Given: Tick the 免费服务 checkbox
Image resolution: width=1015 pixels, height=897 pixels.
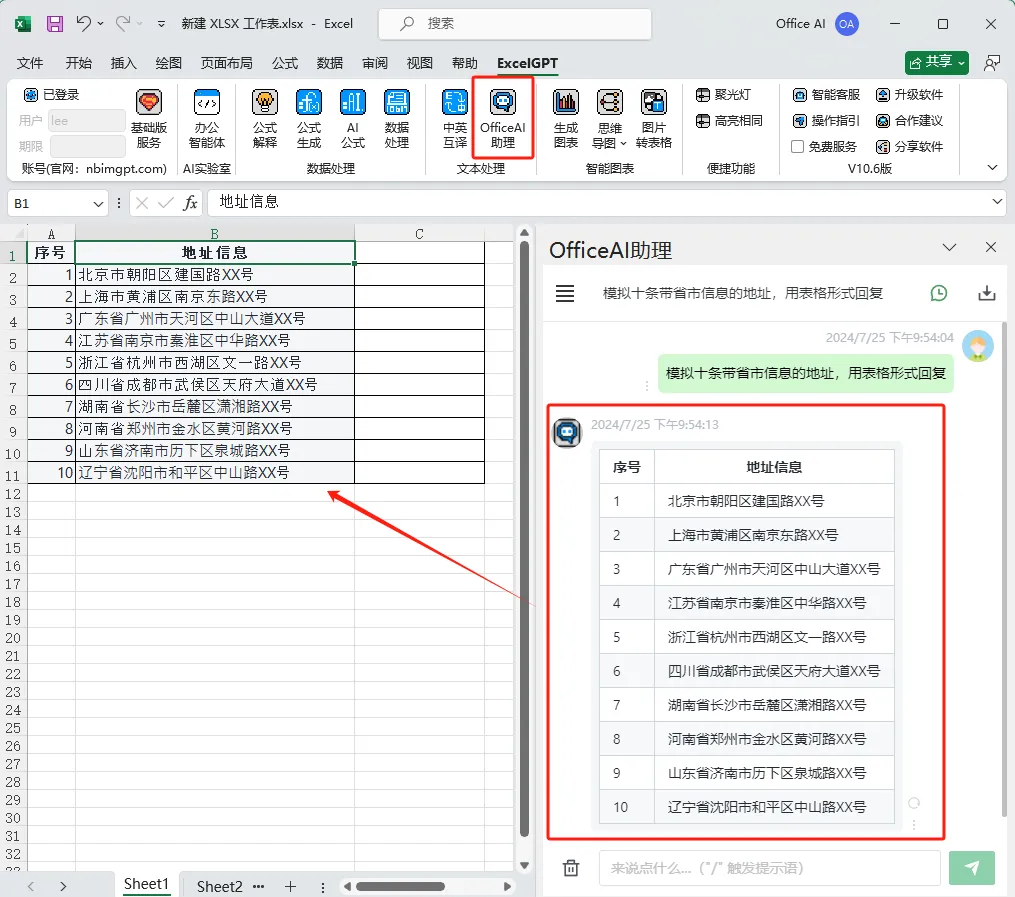Looking at the screenshot, I should pyautogui.click(x=798, y=147).
